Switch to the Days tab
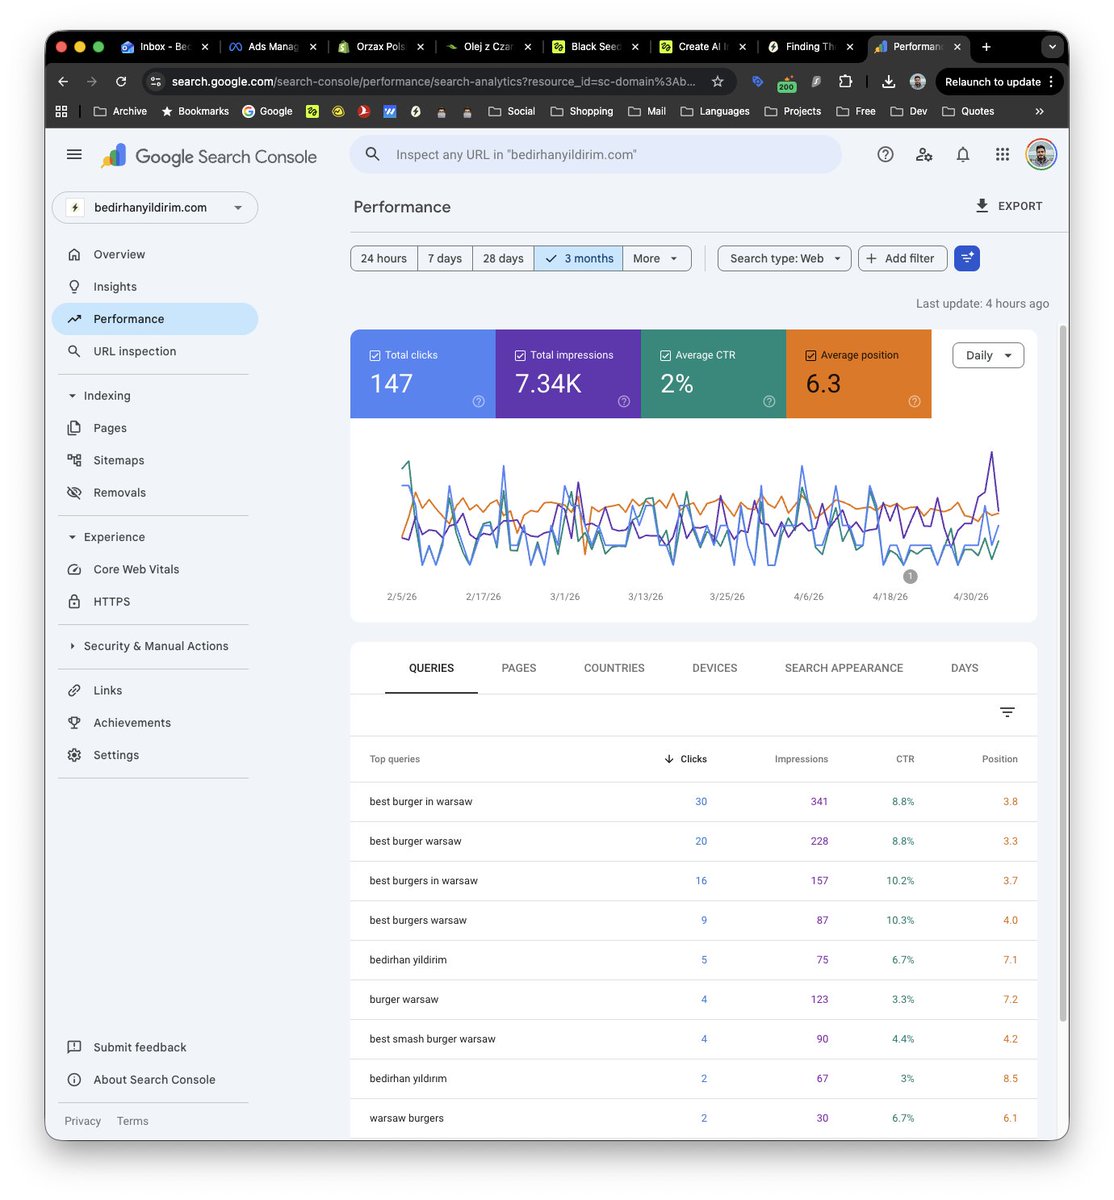This screenshot has width=1114, height=1200. click(x=965, y=668)
